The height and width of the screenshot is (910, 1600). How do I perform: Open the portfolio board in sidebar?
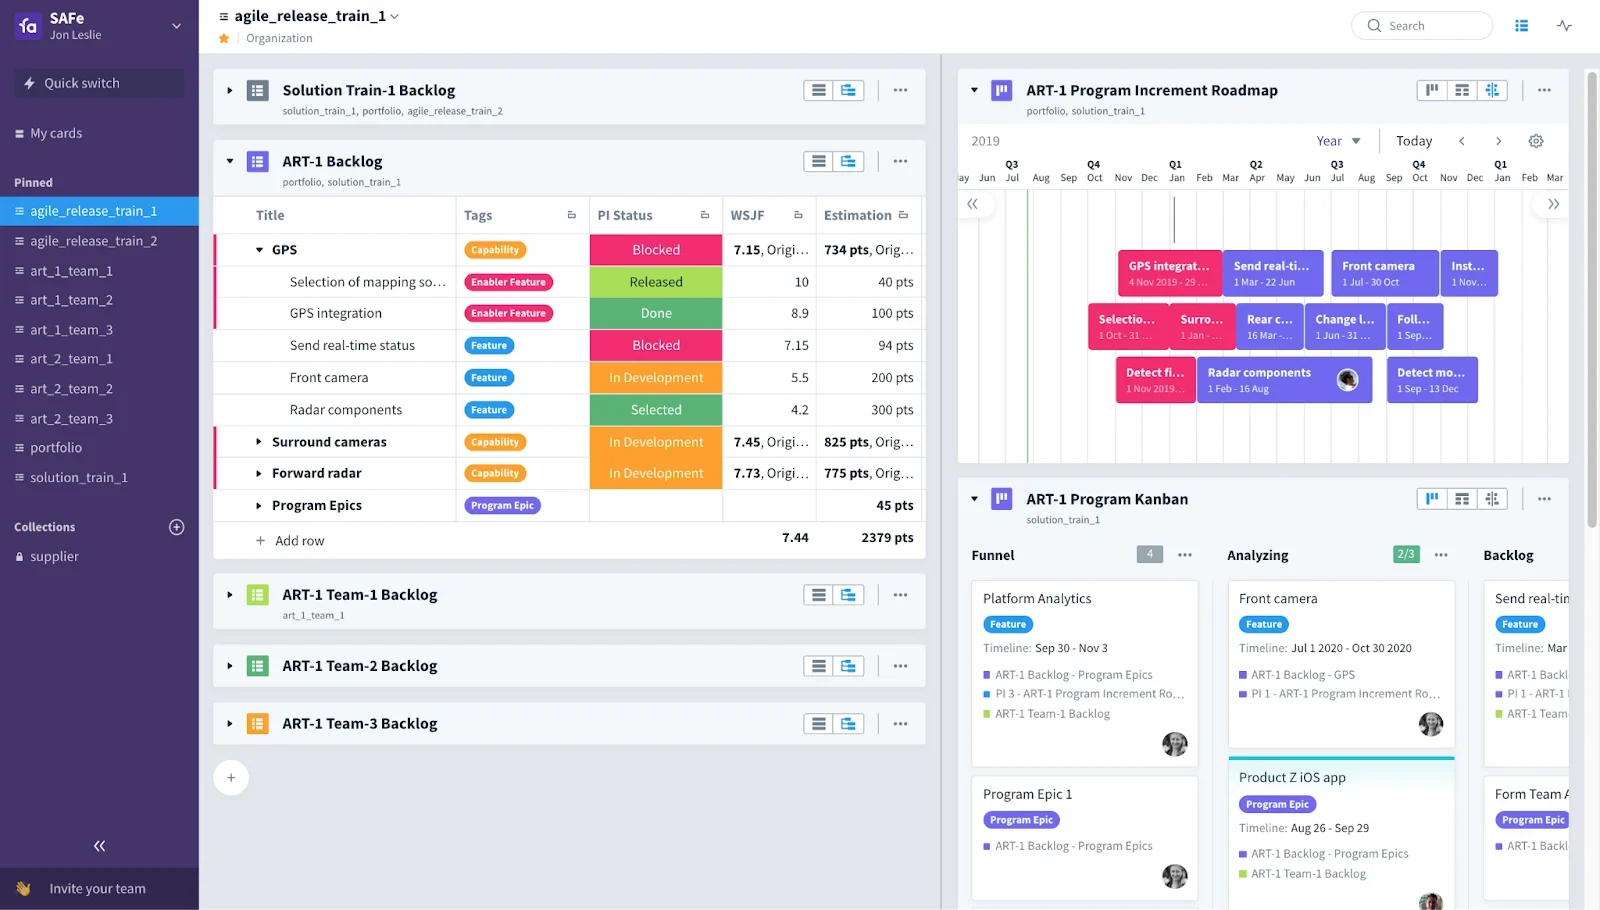pos(56,448)
